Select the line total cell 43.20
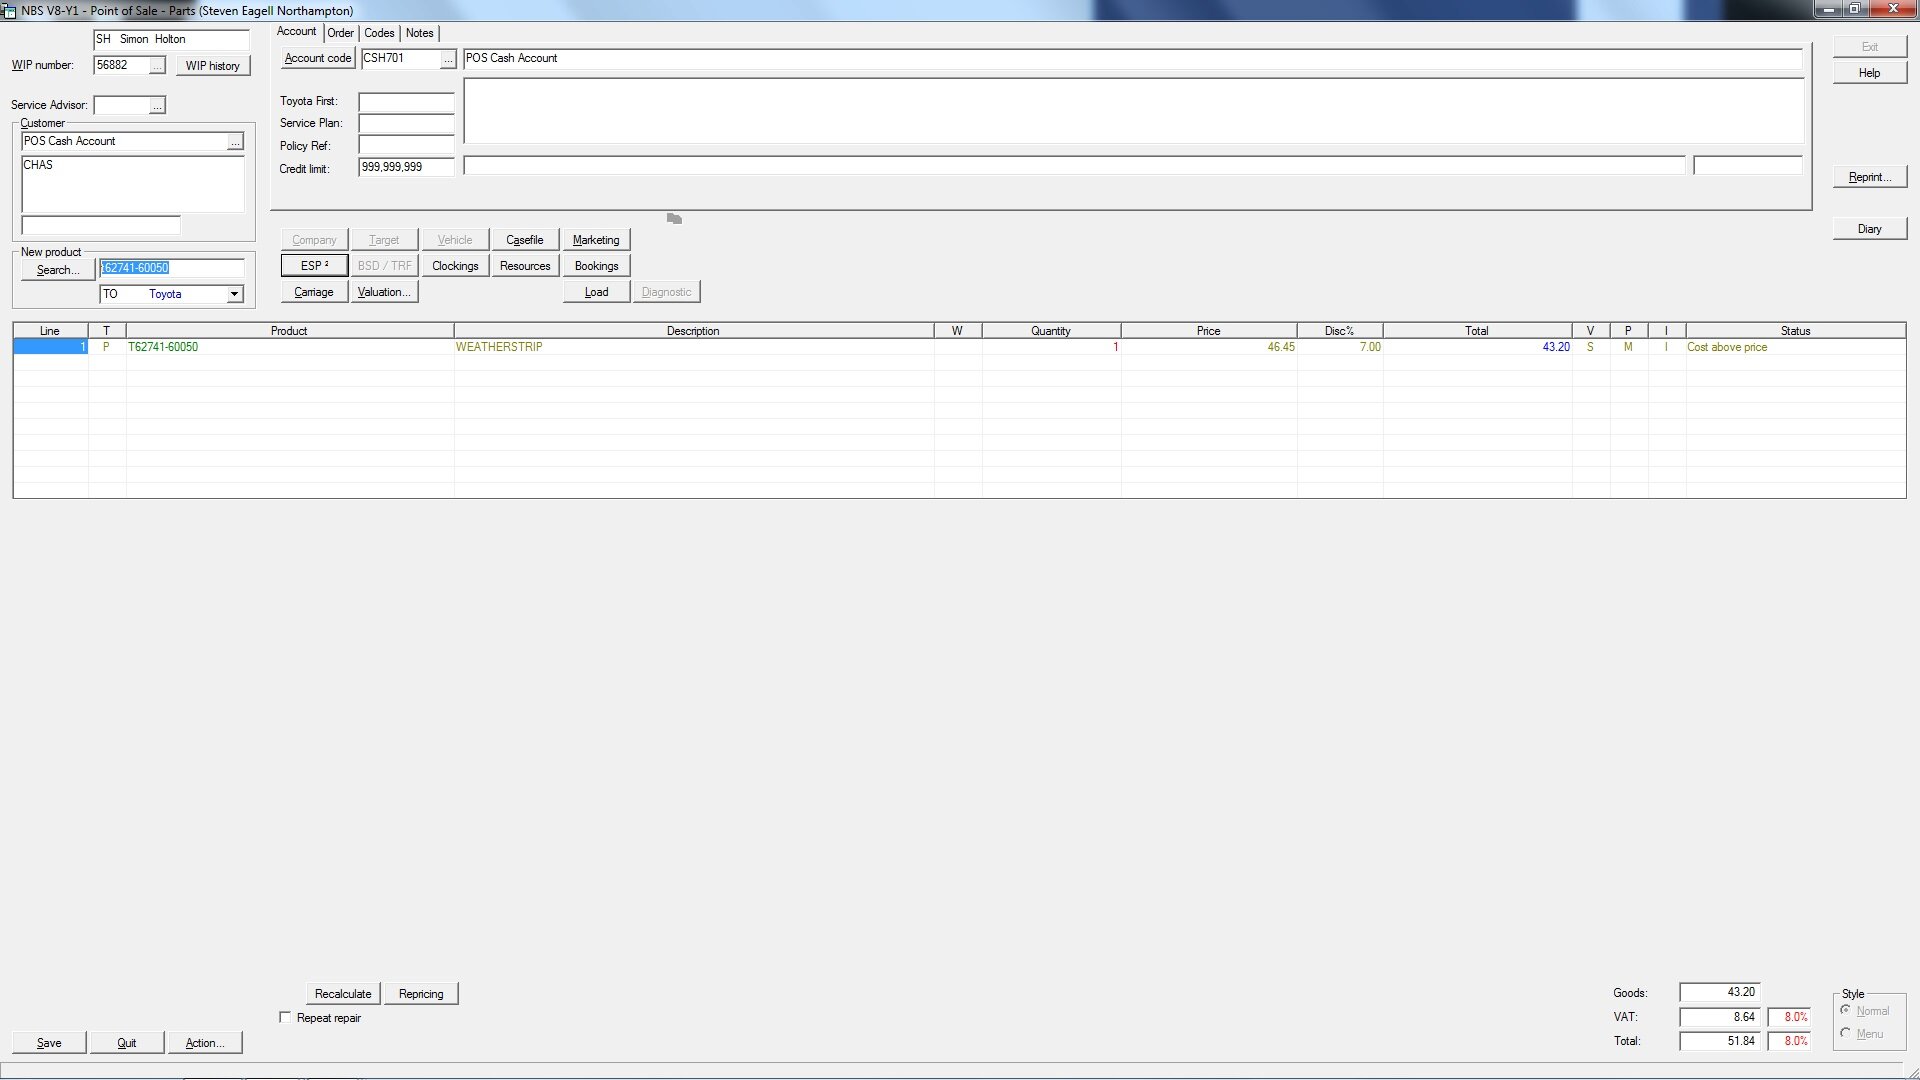 [1477, 347]
